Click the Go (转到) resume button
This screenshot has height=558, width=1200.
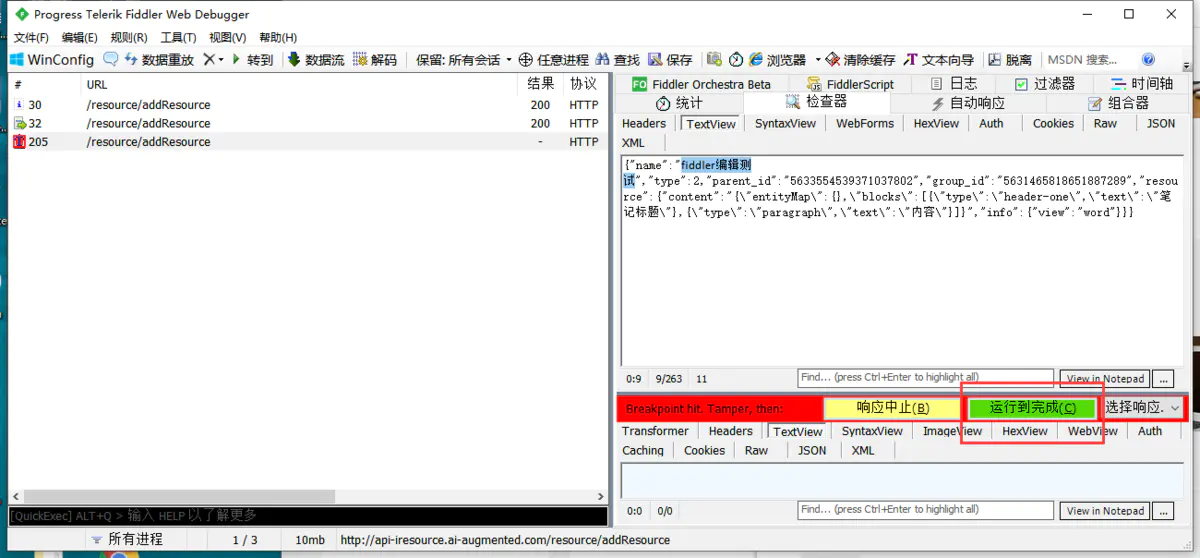(252, 60)
